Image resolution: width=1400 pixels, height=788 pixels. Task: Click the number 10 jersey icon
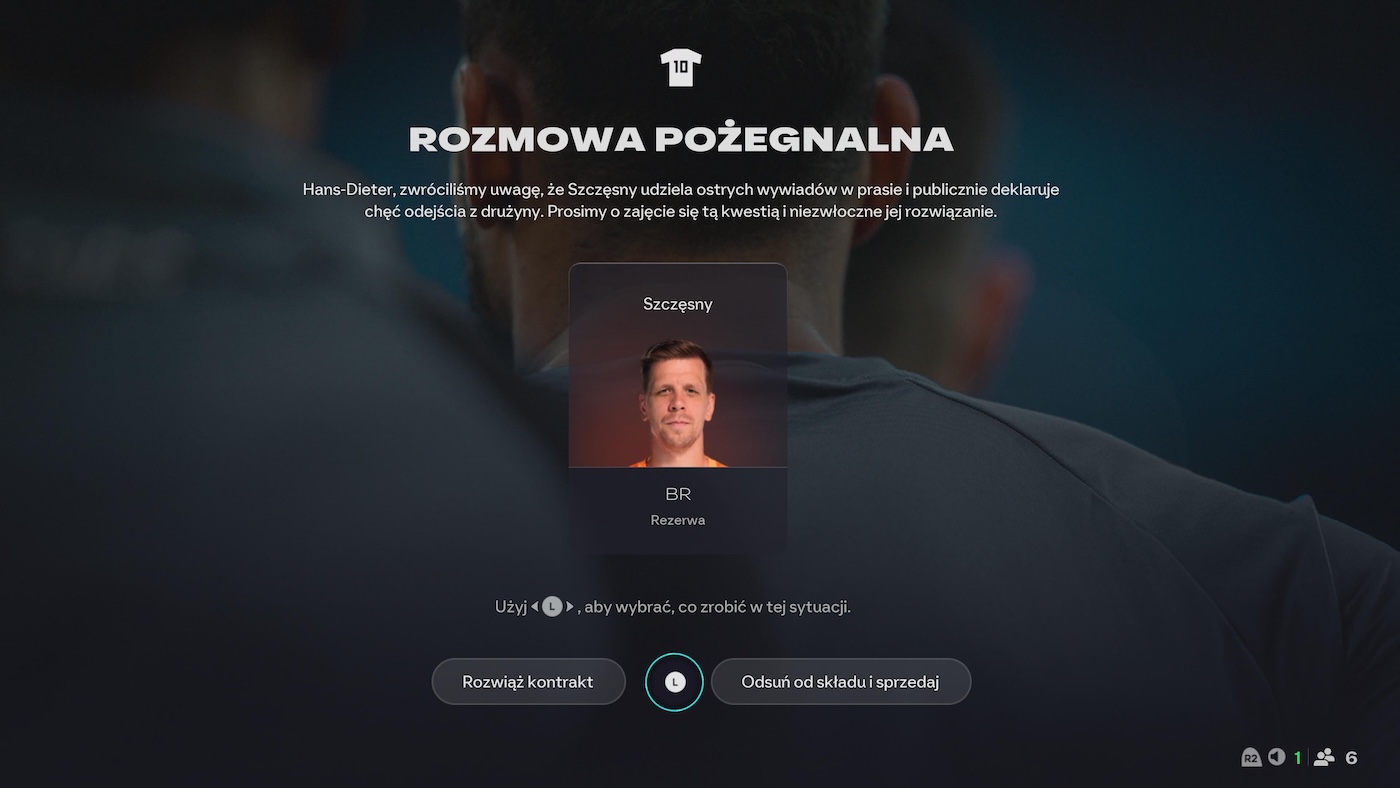[681, 68]
